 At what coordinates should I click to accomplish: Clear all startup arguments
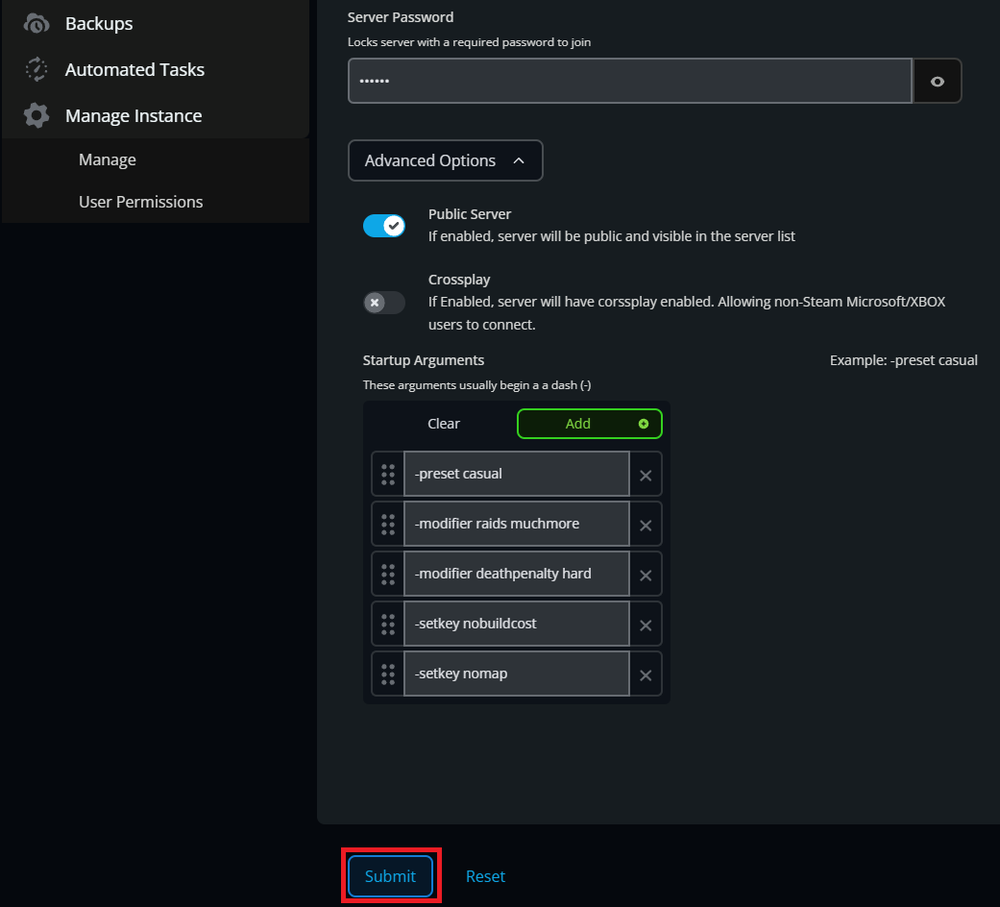443,424
